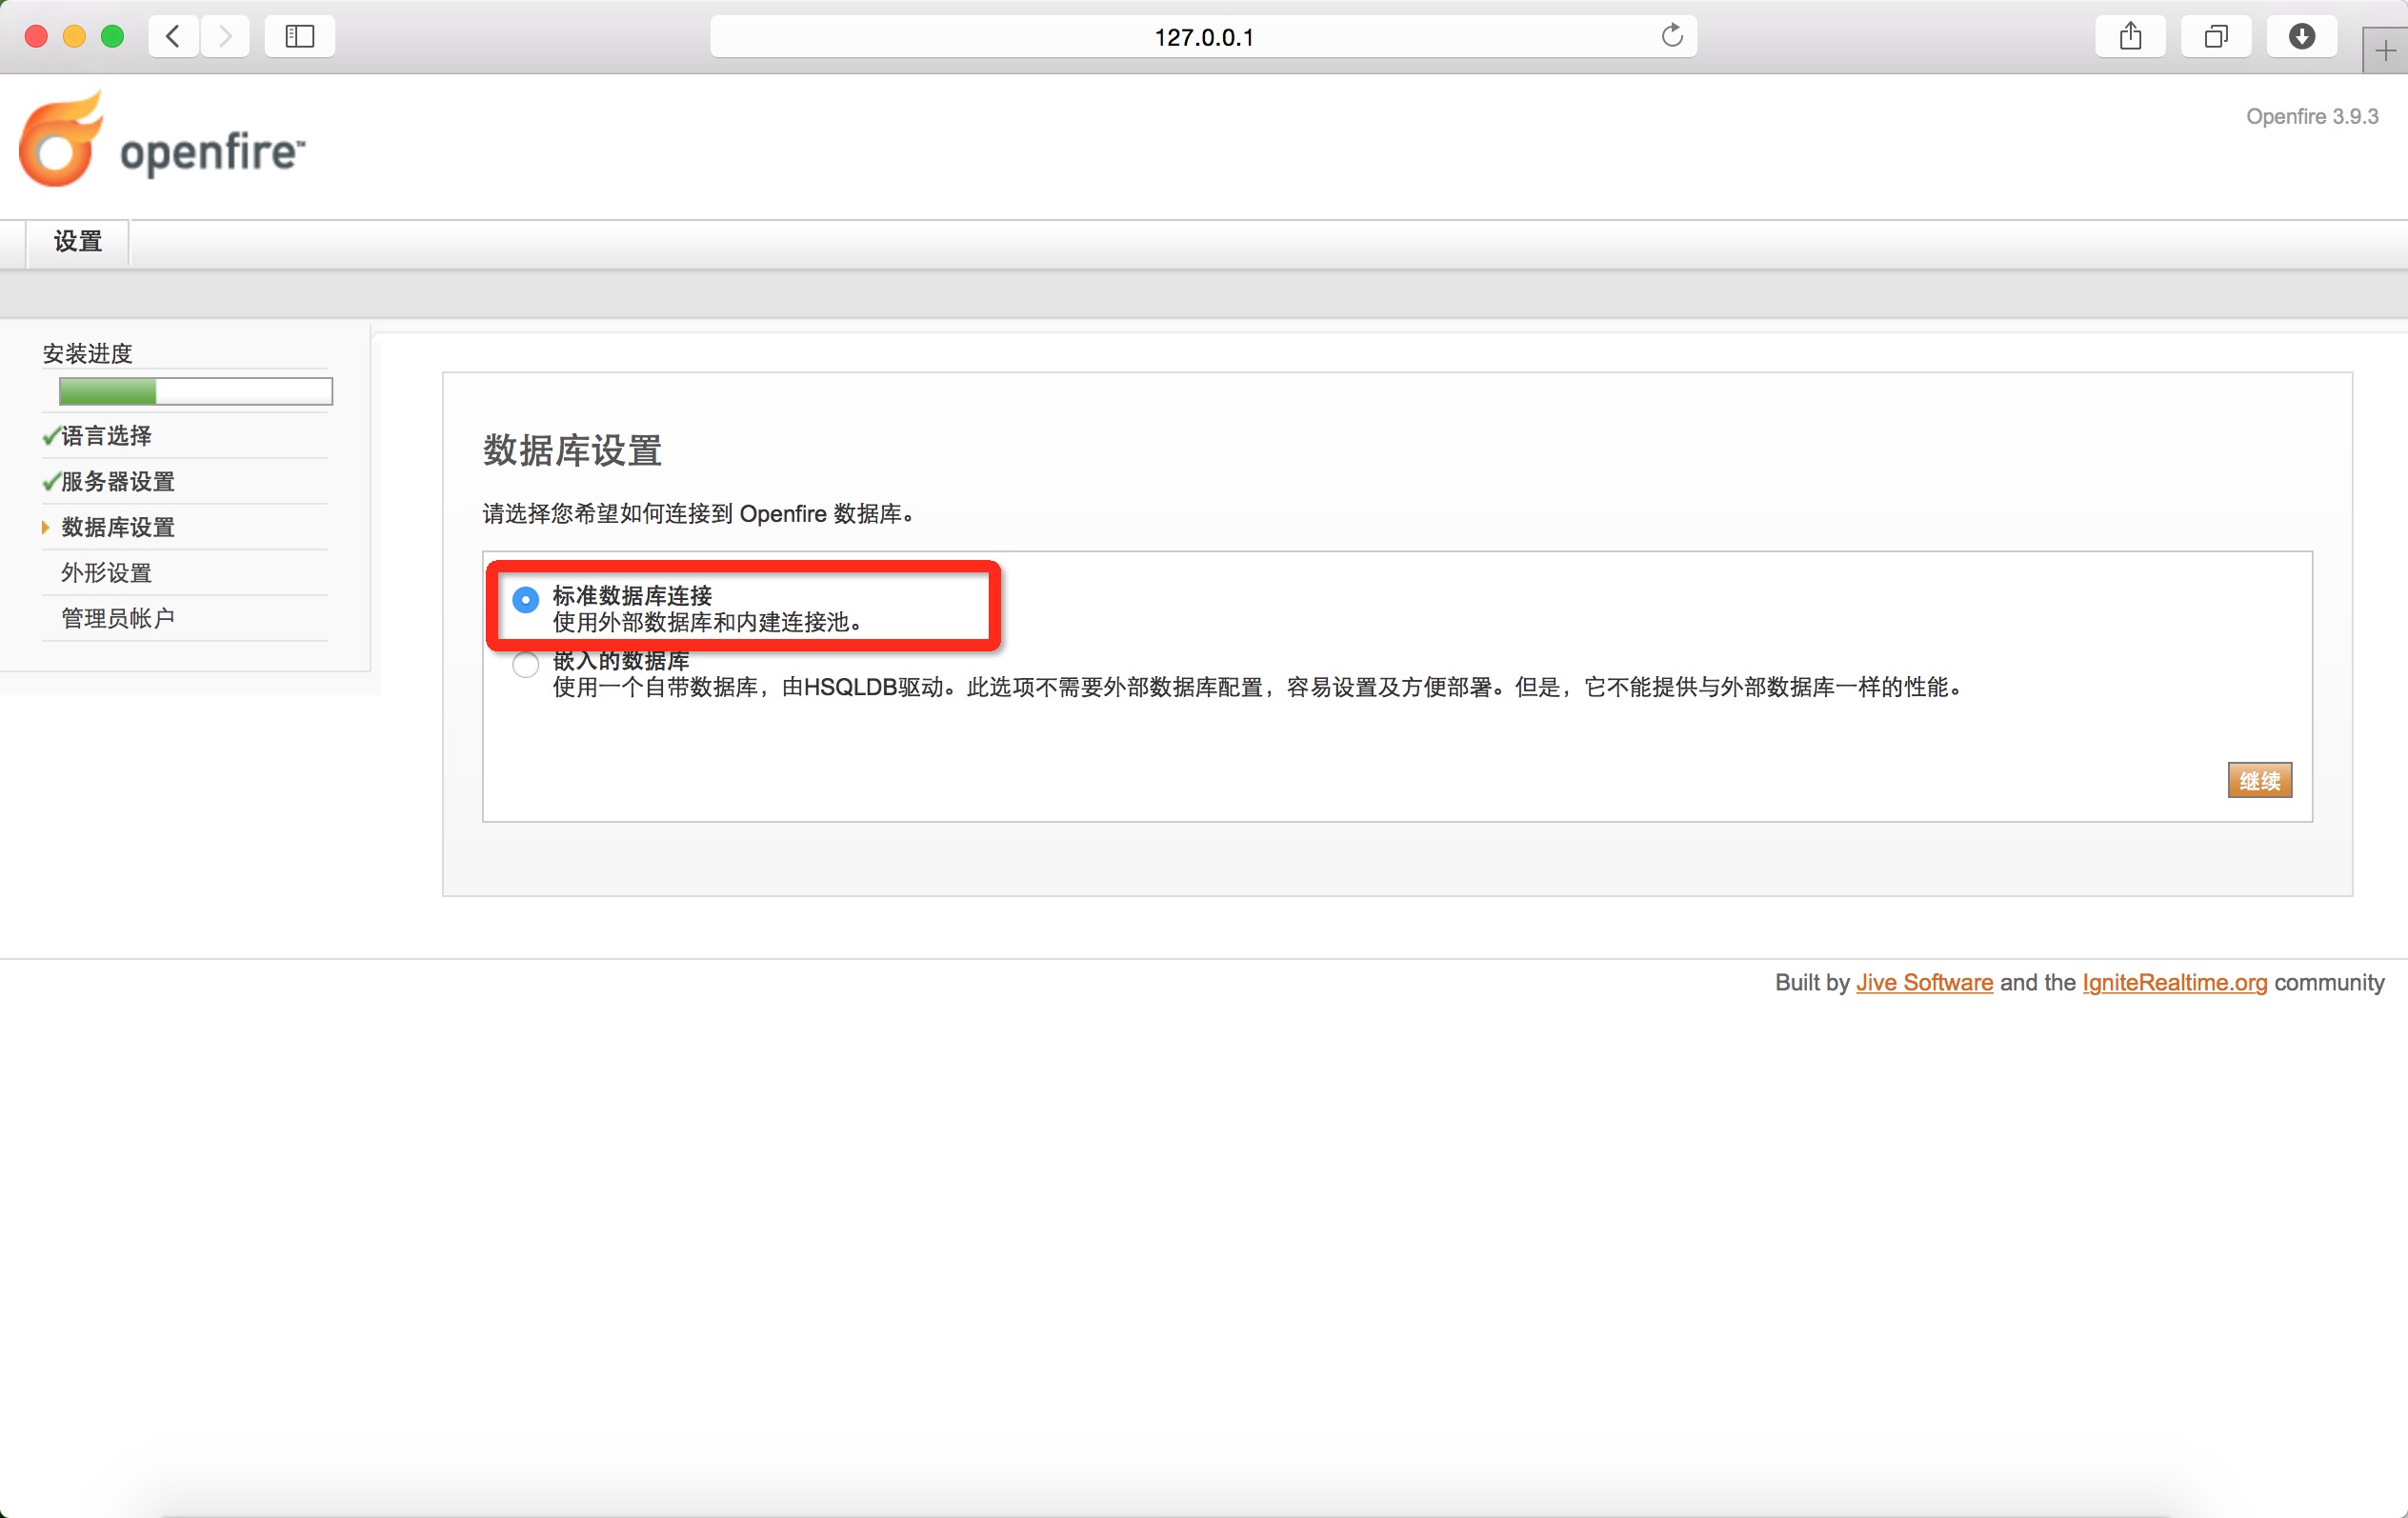2408x1518 pixels.
Task: Click the 127.0.0.1 address bar
Action: click(x=1203, y=37)
